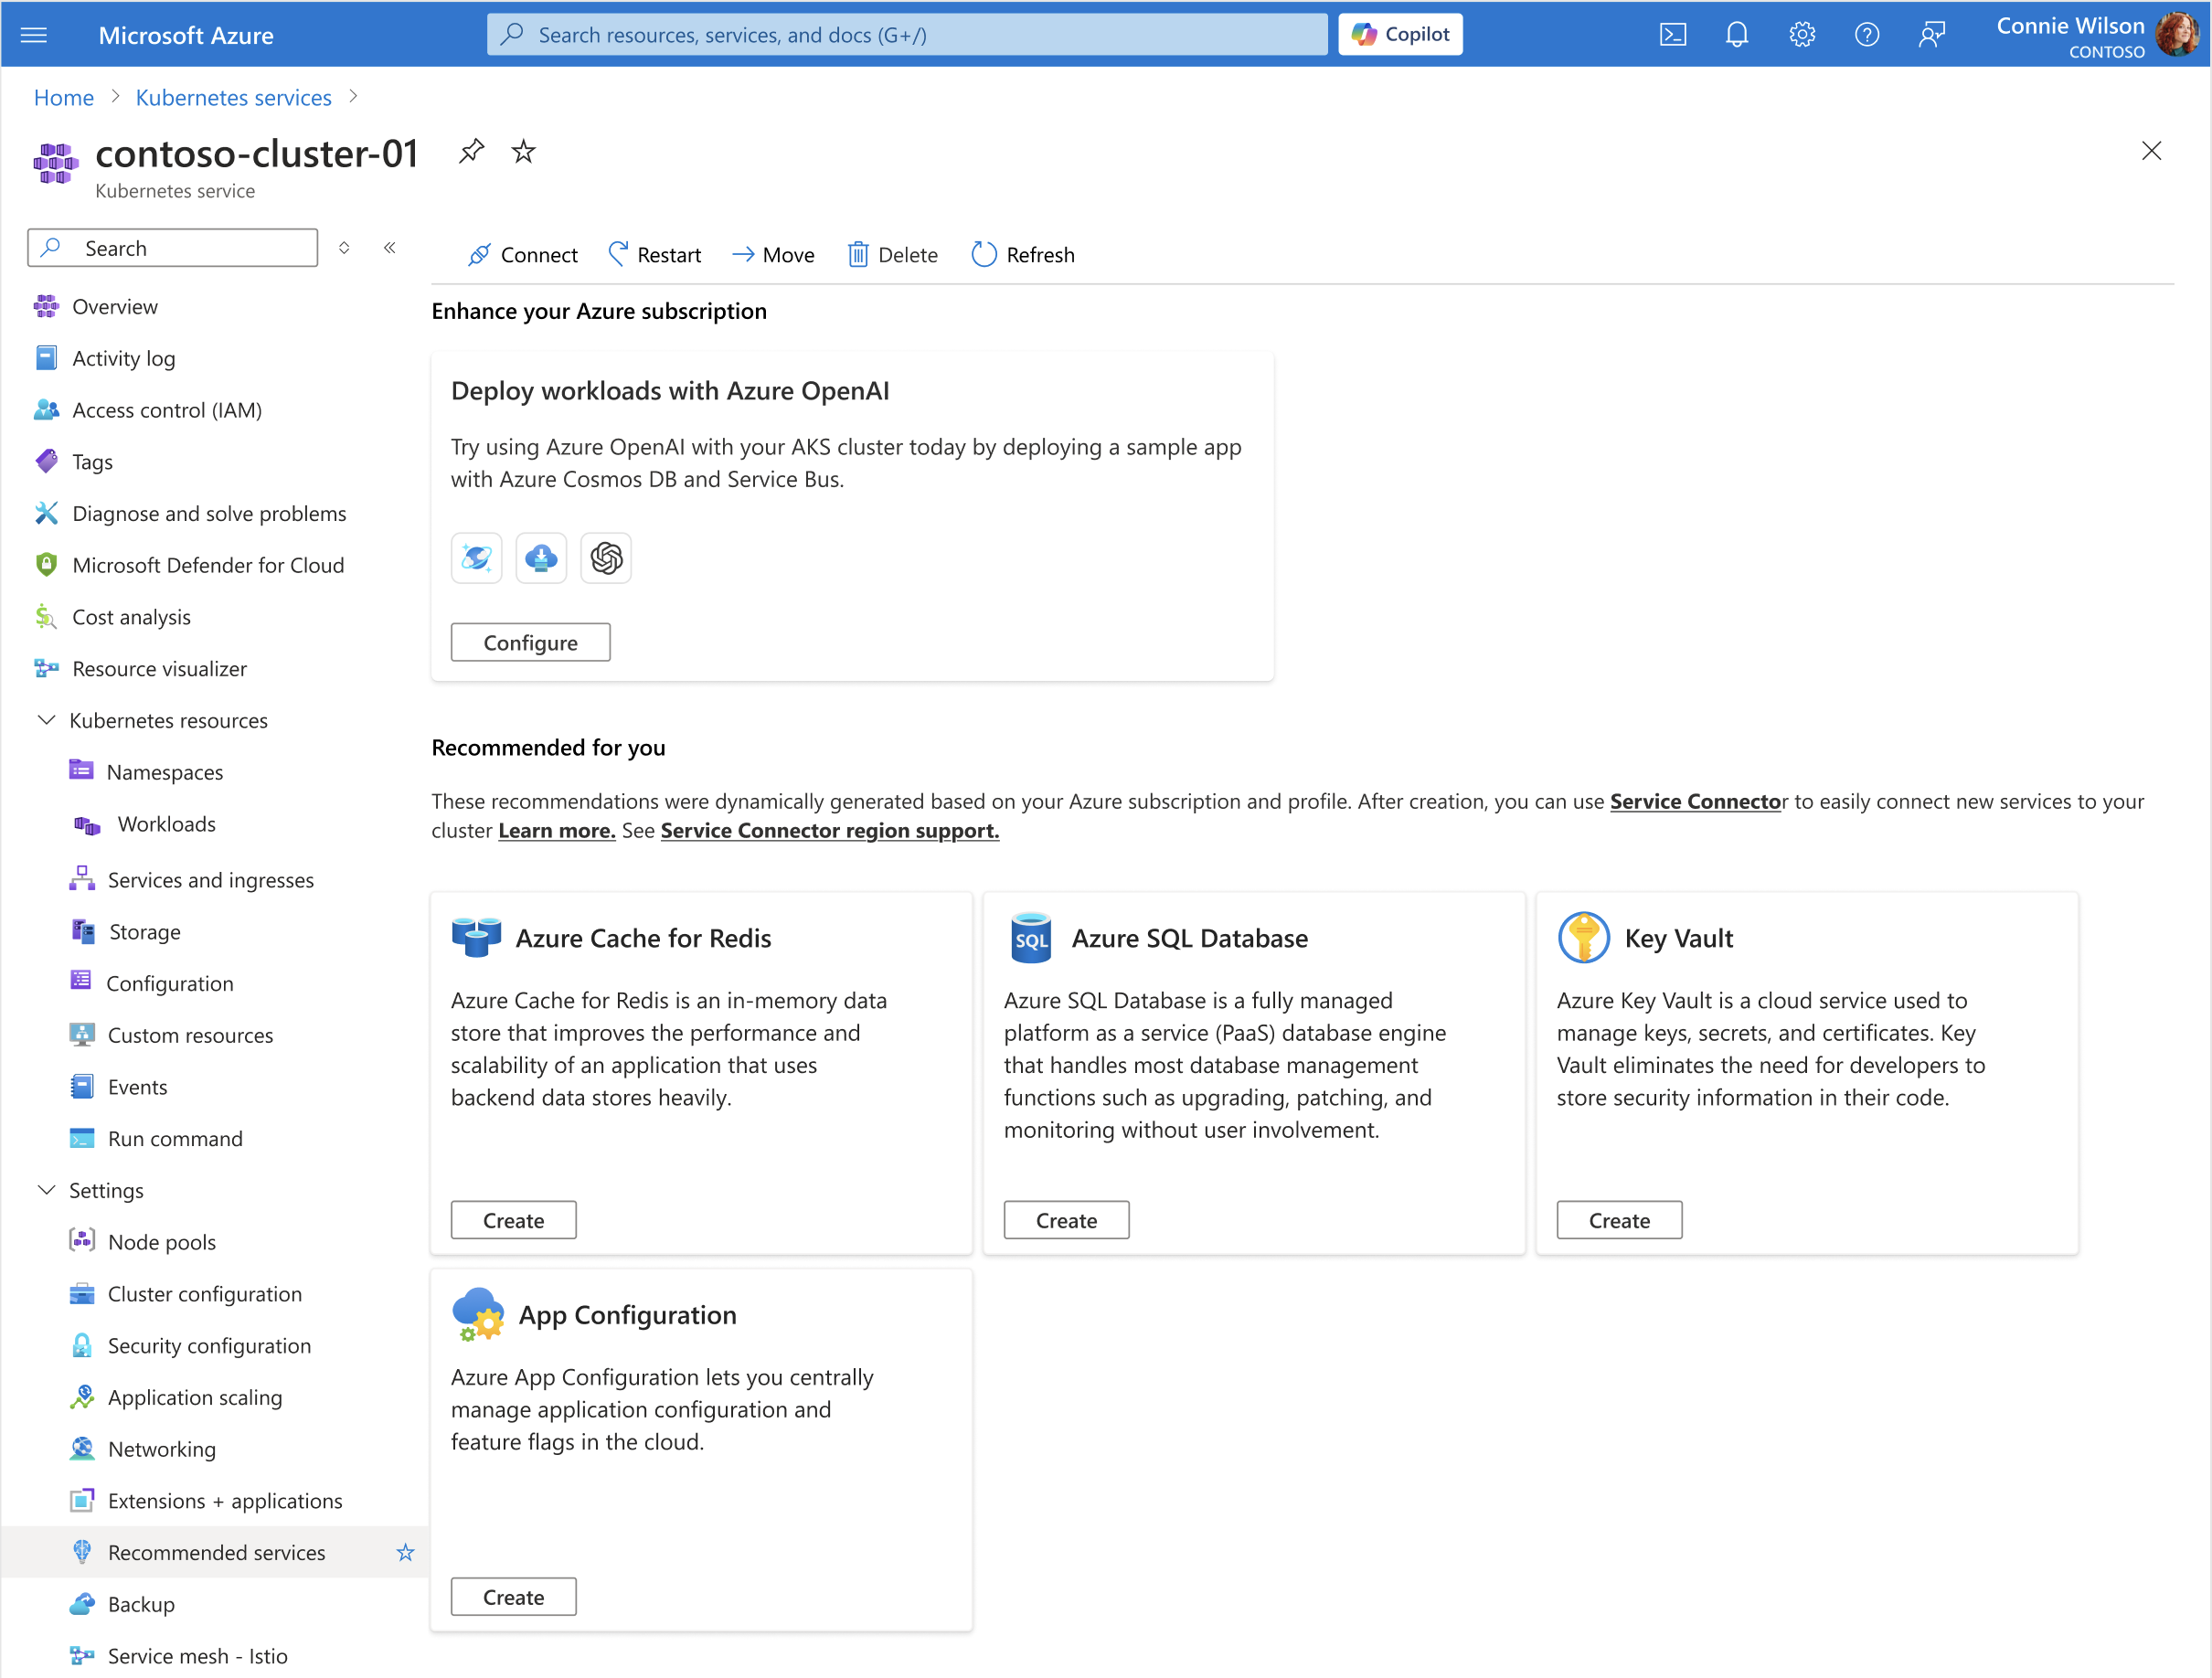Open Service Connector region support link
This screenshot has width=2212, height=1678.
tap(830, 831)
